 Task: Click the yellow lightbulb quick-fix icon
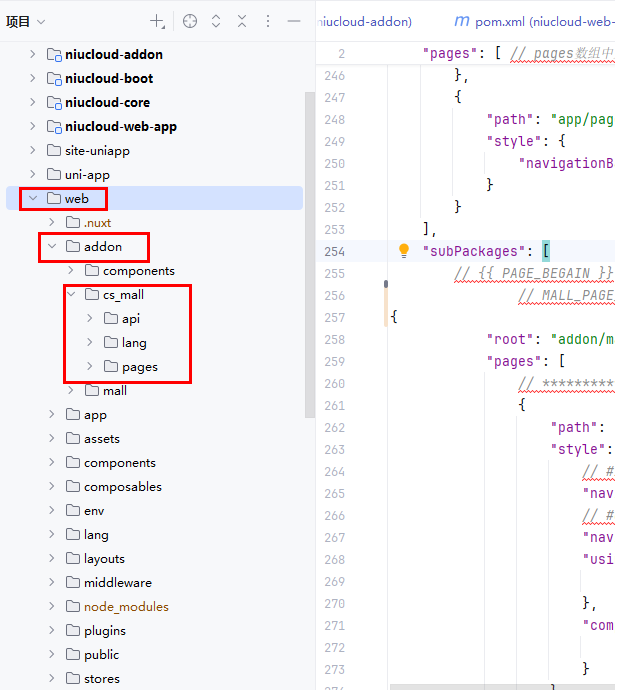[404, 251]
